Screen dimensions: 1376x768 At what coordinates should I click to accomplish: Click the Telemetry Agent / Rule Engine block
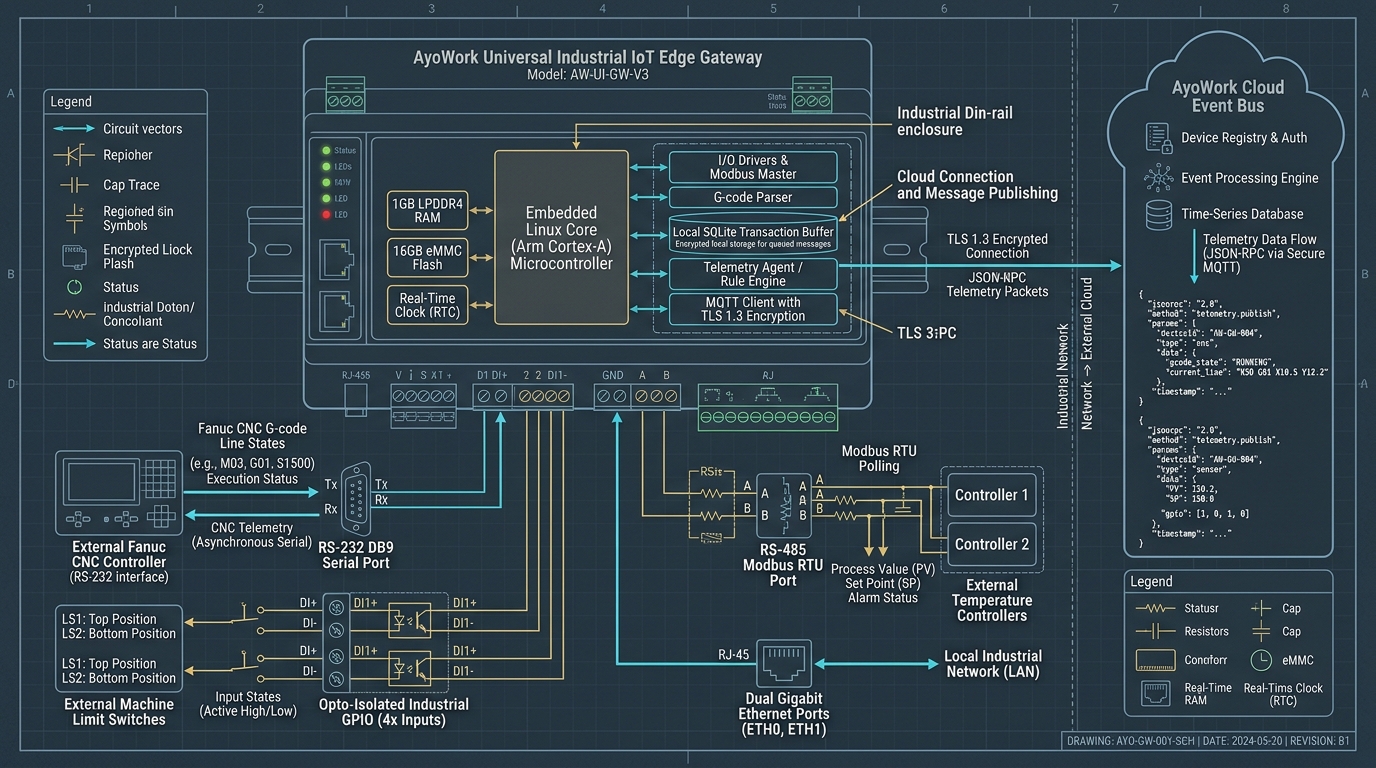click(x=753, y=274)
